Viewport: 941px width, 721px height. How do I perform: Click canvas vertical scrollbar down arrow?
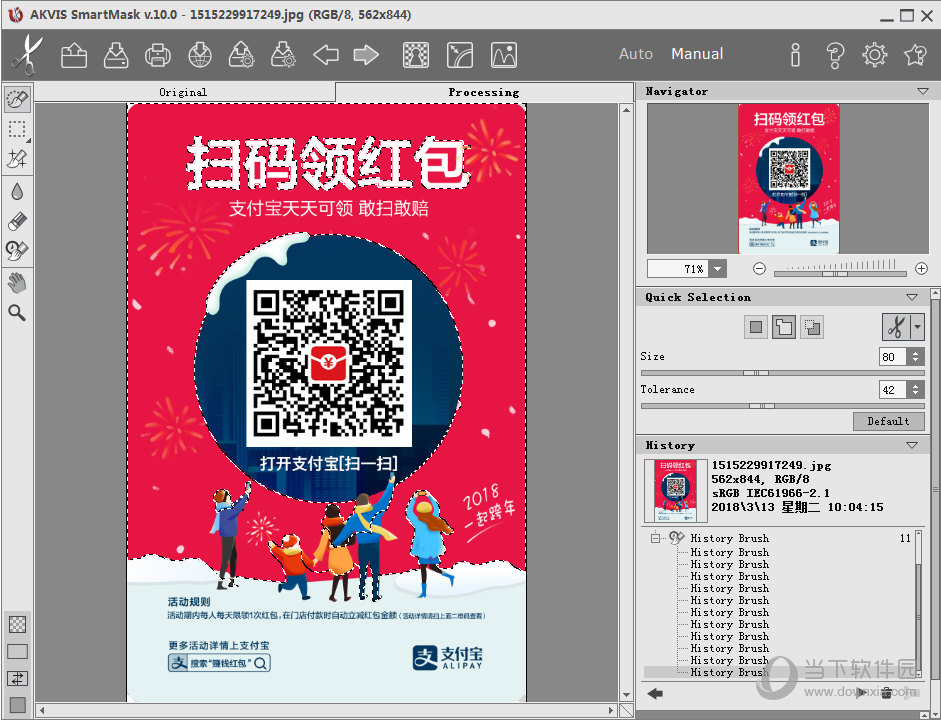coord(626,695)
